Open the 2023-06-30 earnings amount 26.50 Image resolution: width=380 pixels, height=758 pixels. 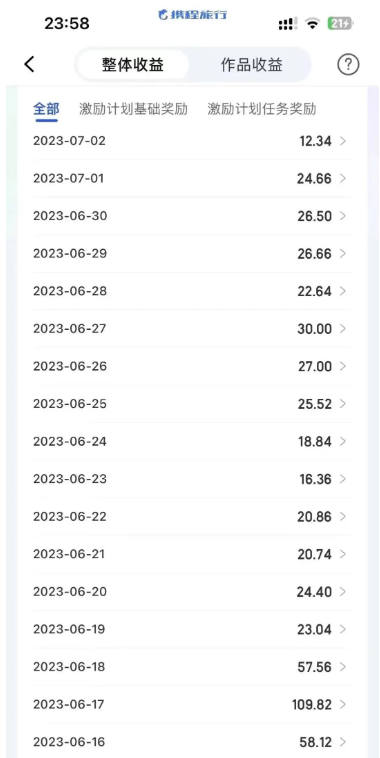[x=314, y=216]
